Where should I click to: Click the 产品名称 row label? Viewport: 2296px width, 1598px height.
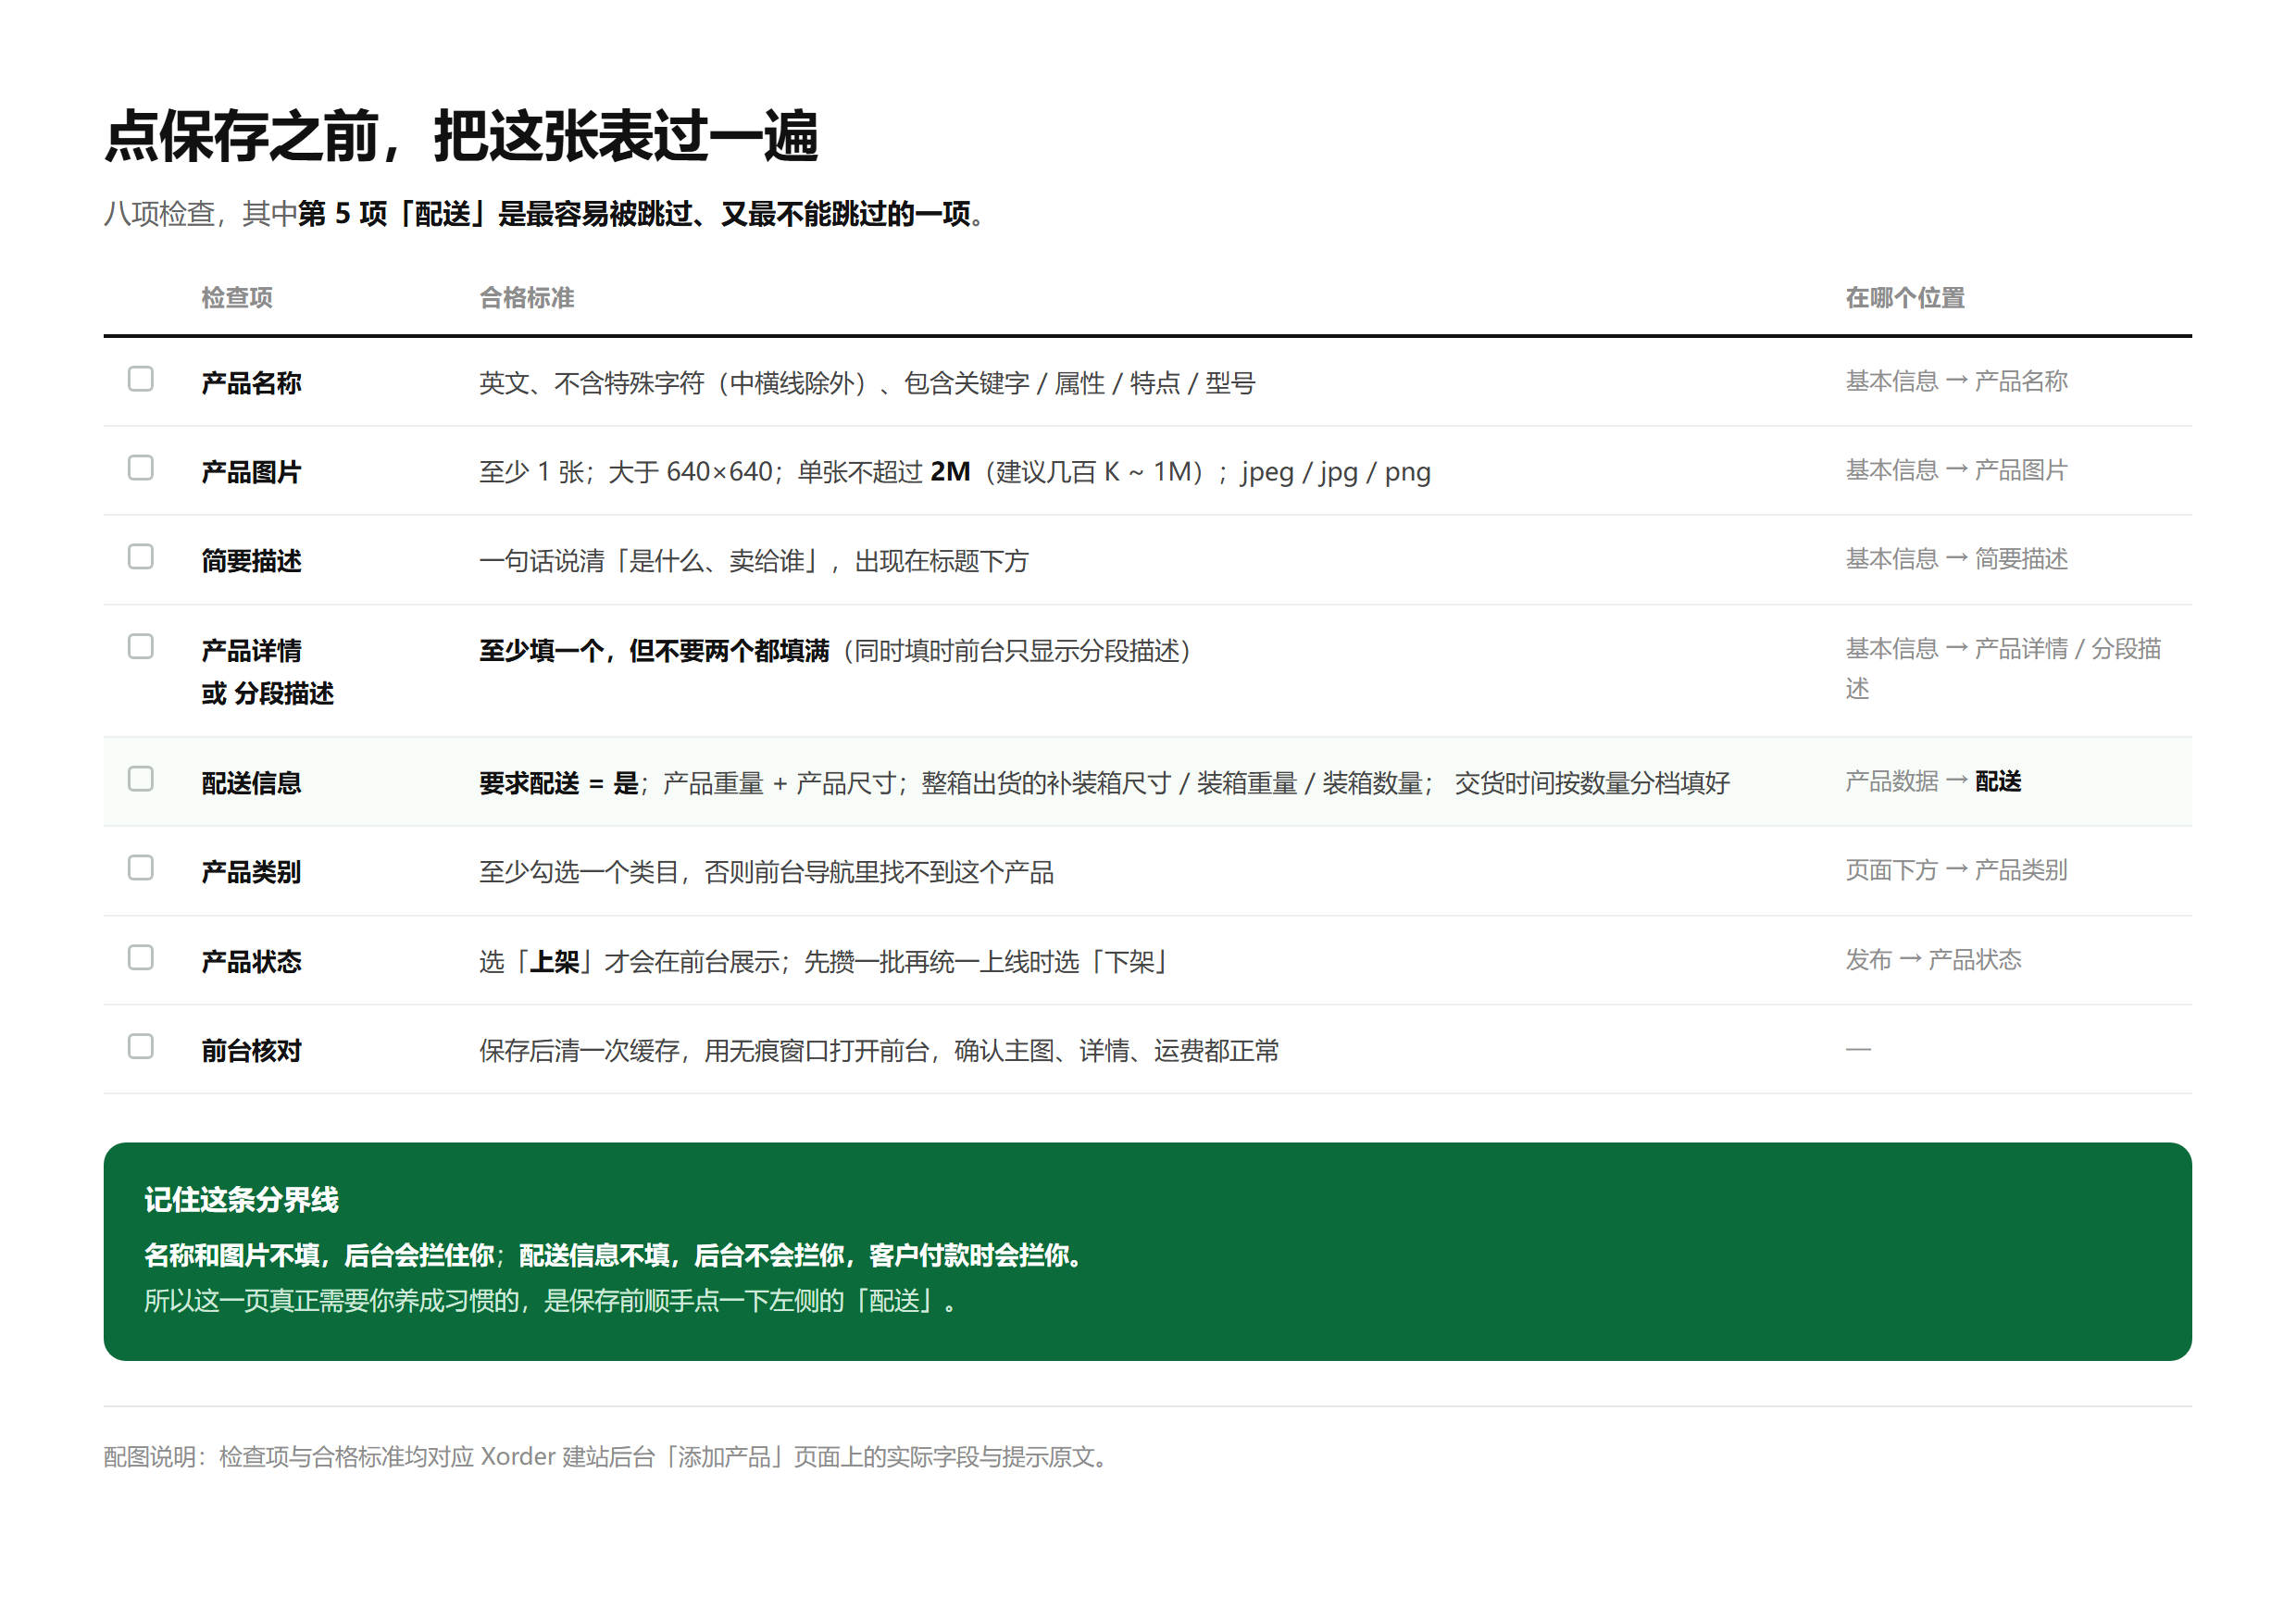point(251,383)
